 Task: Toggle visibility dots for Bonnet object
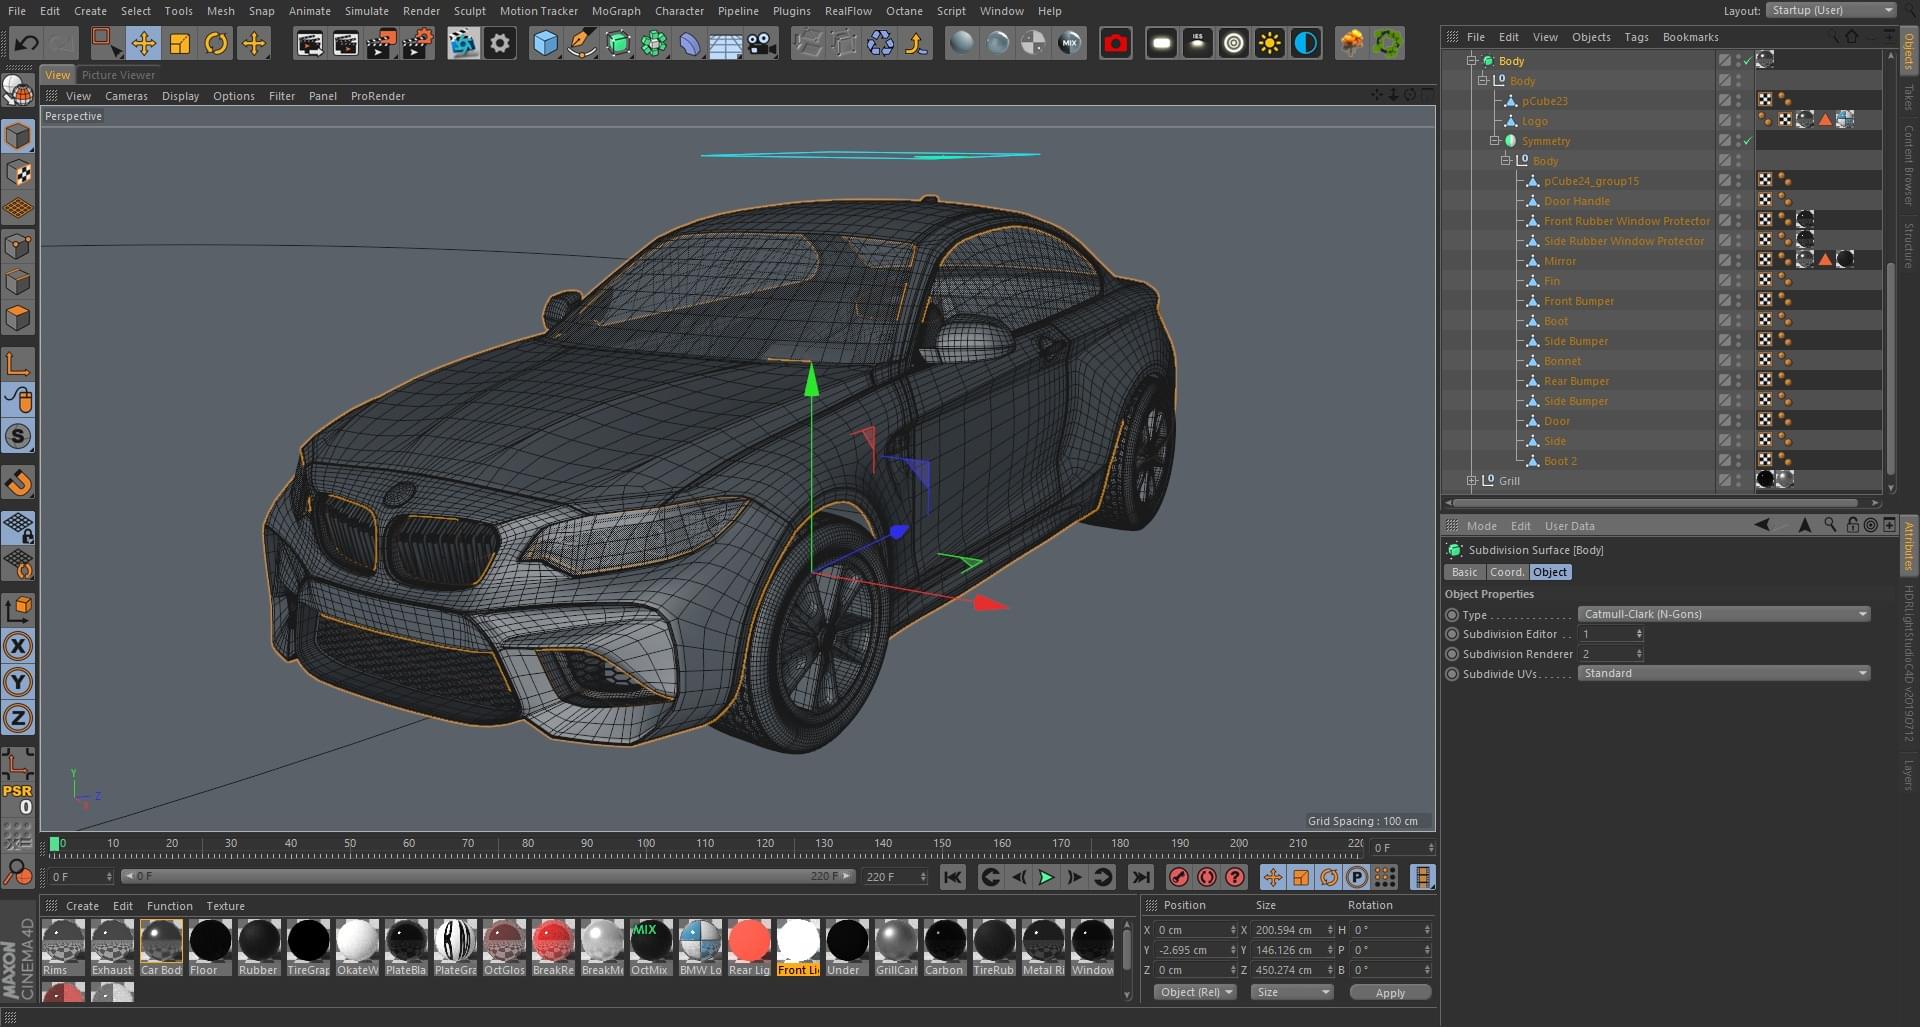coord(1738,361)
